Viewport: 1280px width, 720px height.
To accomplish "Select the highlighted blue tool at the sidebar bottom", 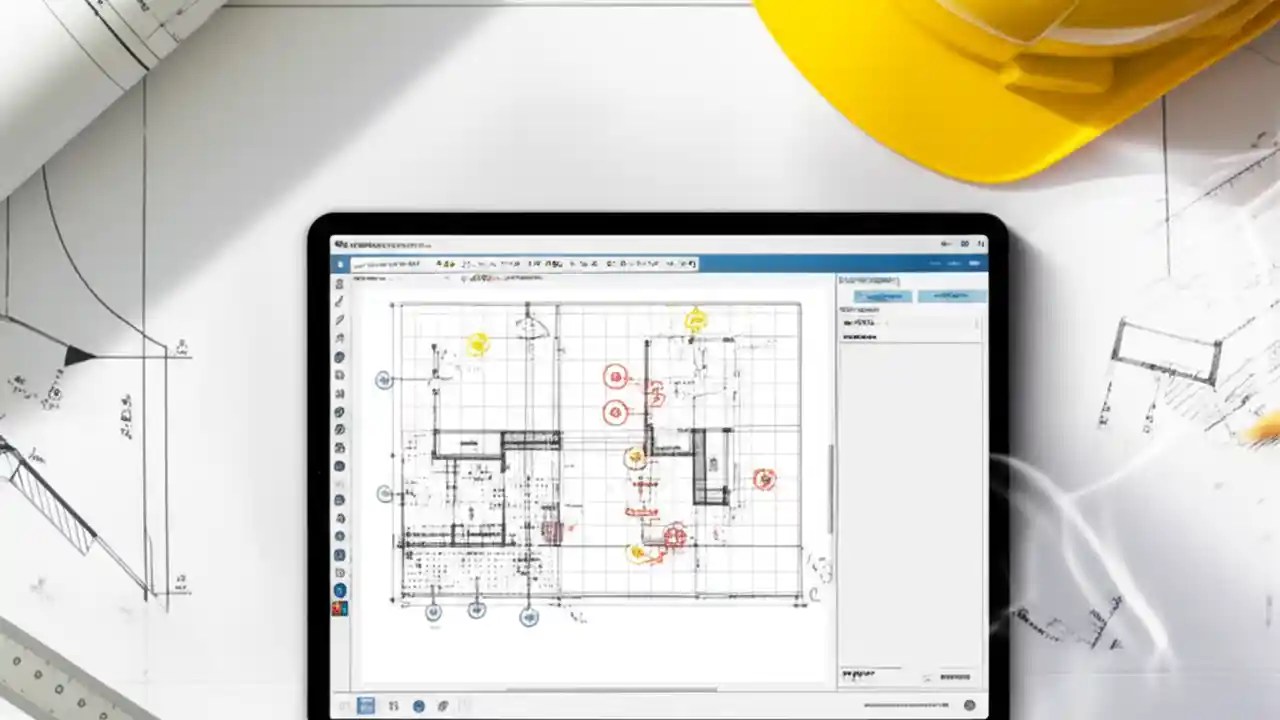I will pyautogui.click(x=340, y=590).
